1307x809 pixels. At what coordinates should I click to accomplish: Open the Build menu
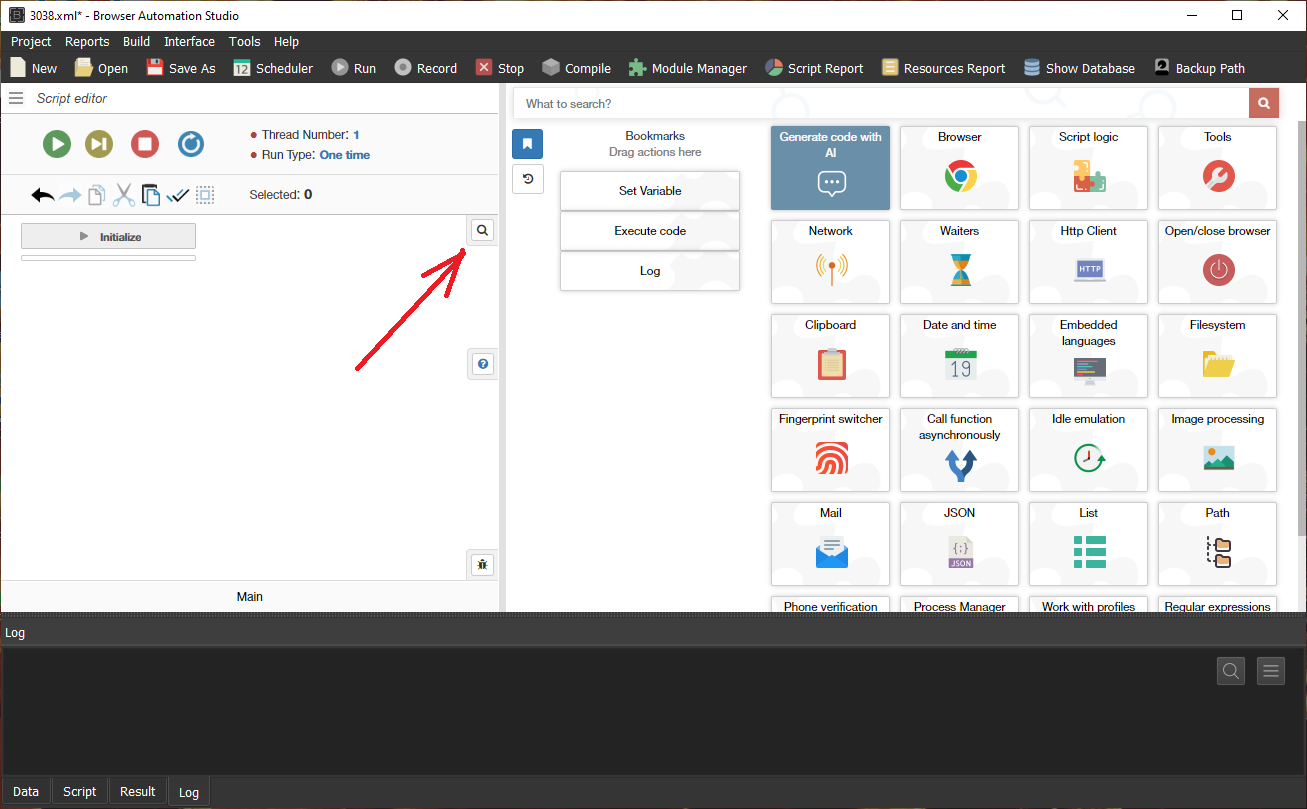(136, 42)
